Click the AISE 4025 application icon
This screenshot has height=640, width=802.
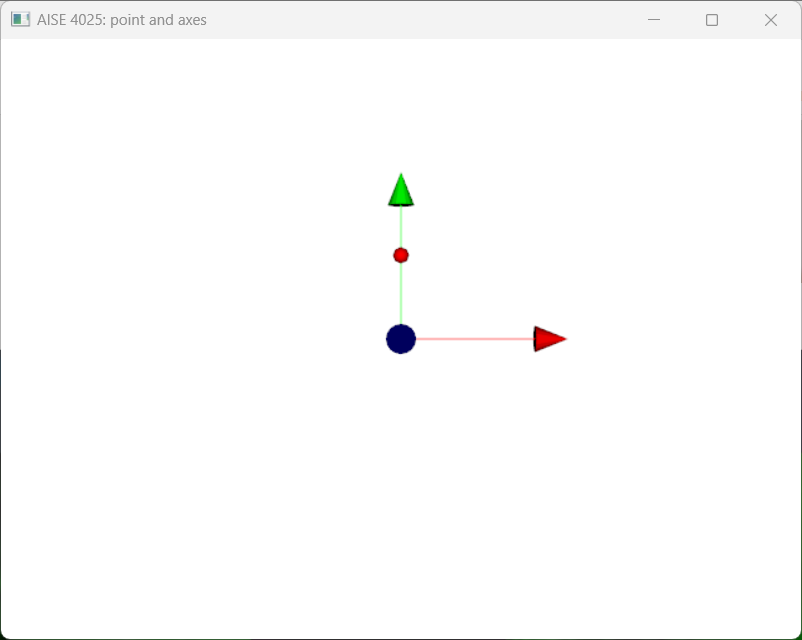coord(20,19)
